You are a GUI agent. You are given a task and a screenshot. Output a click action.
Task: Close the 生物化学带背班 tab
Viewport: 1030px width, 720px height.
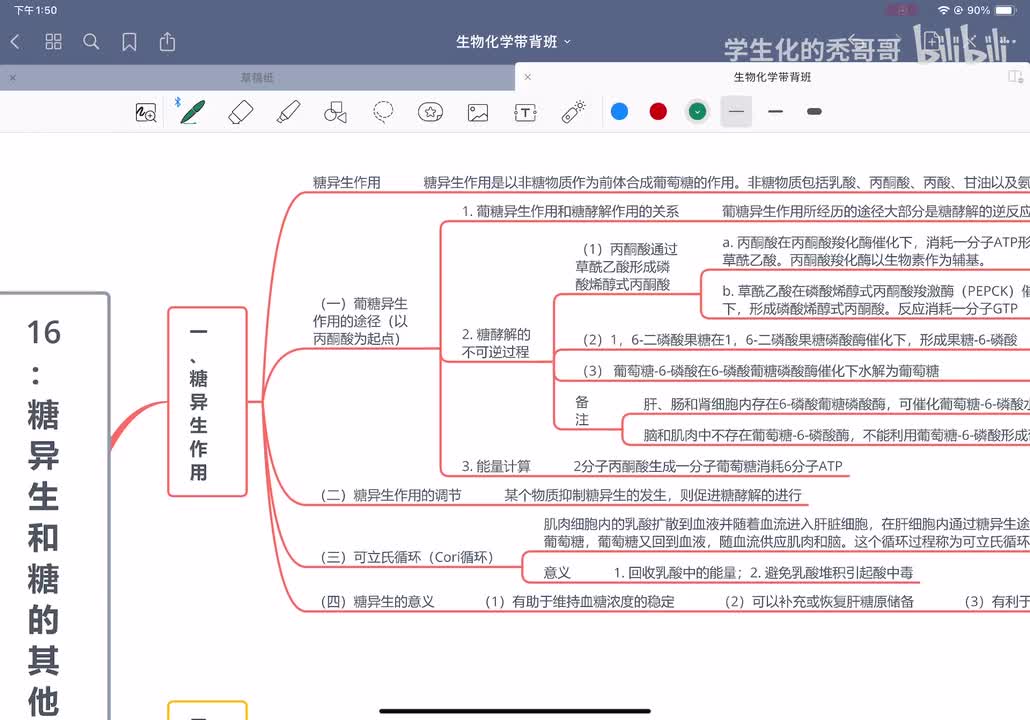click(x=527, y=77)
